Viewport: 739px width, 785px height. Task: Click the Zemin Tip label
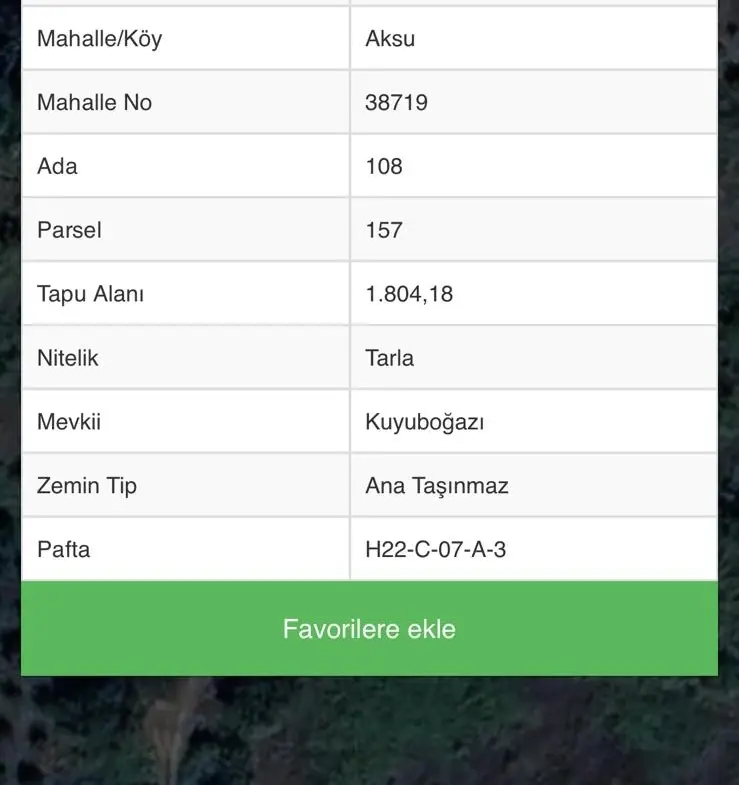(x=87, y=486)
